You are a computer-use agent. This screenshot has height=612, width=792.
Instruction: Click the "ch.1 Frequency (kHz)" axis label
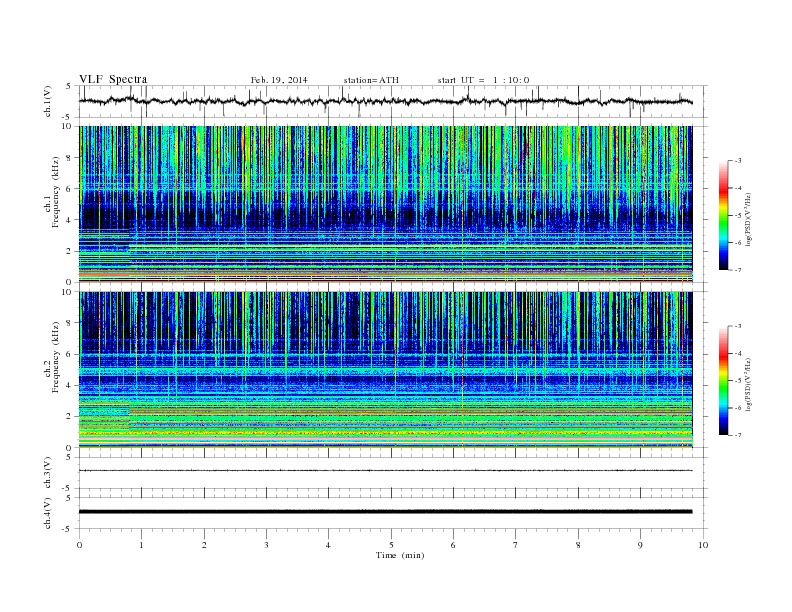pyautogui.click(x=52, y=192)
